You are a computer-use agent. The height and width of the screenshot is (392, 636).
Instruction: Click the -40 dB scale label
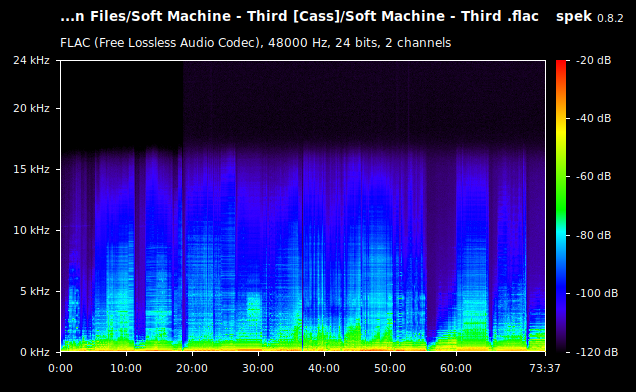[593, 118]
